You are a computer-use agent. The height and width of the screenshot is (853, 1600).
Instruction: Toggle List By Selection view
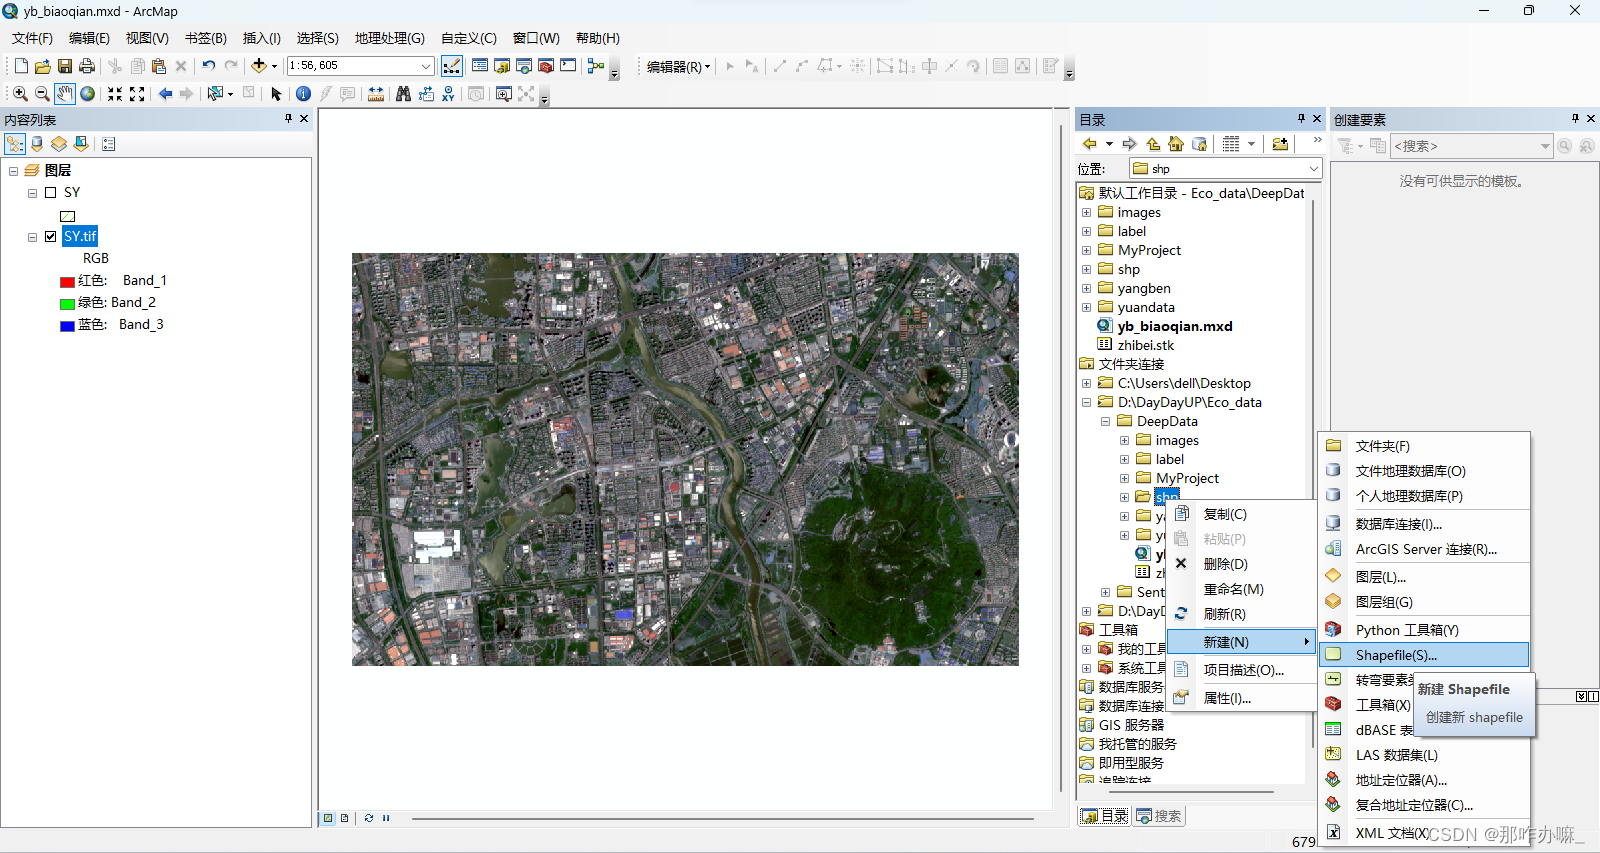[81, 144]
